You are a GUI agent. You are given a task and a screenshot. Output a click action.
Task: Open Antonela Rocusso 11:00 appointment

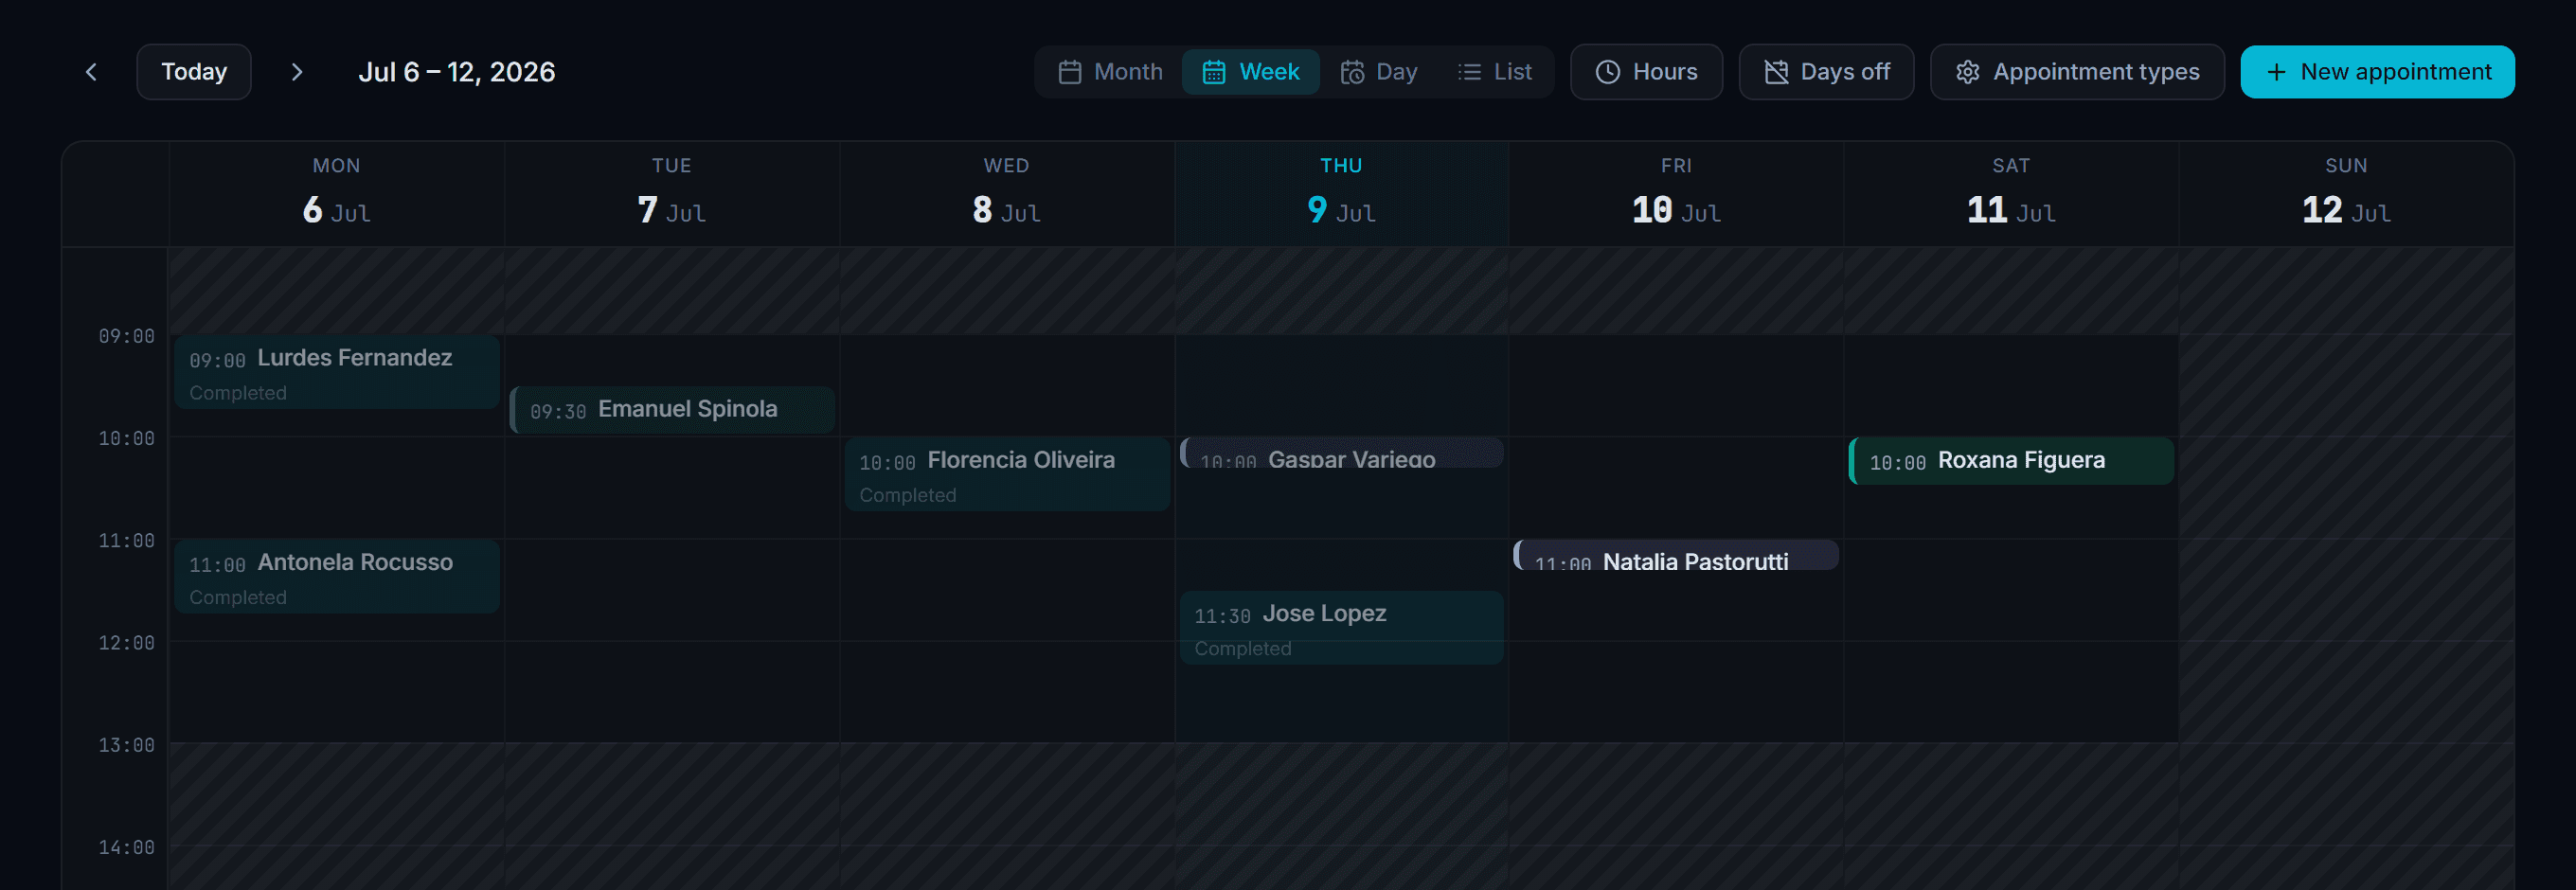tap(337, 577)
